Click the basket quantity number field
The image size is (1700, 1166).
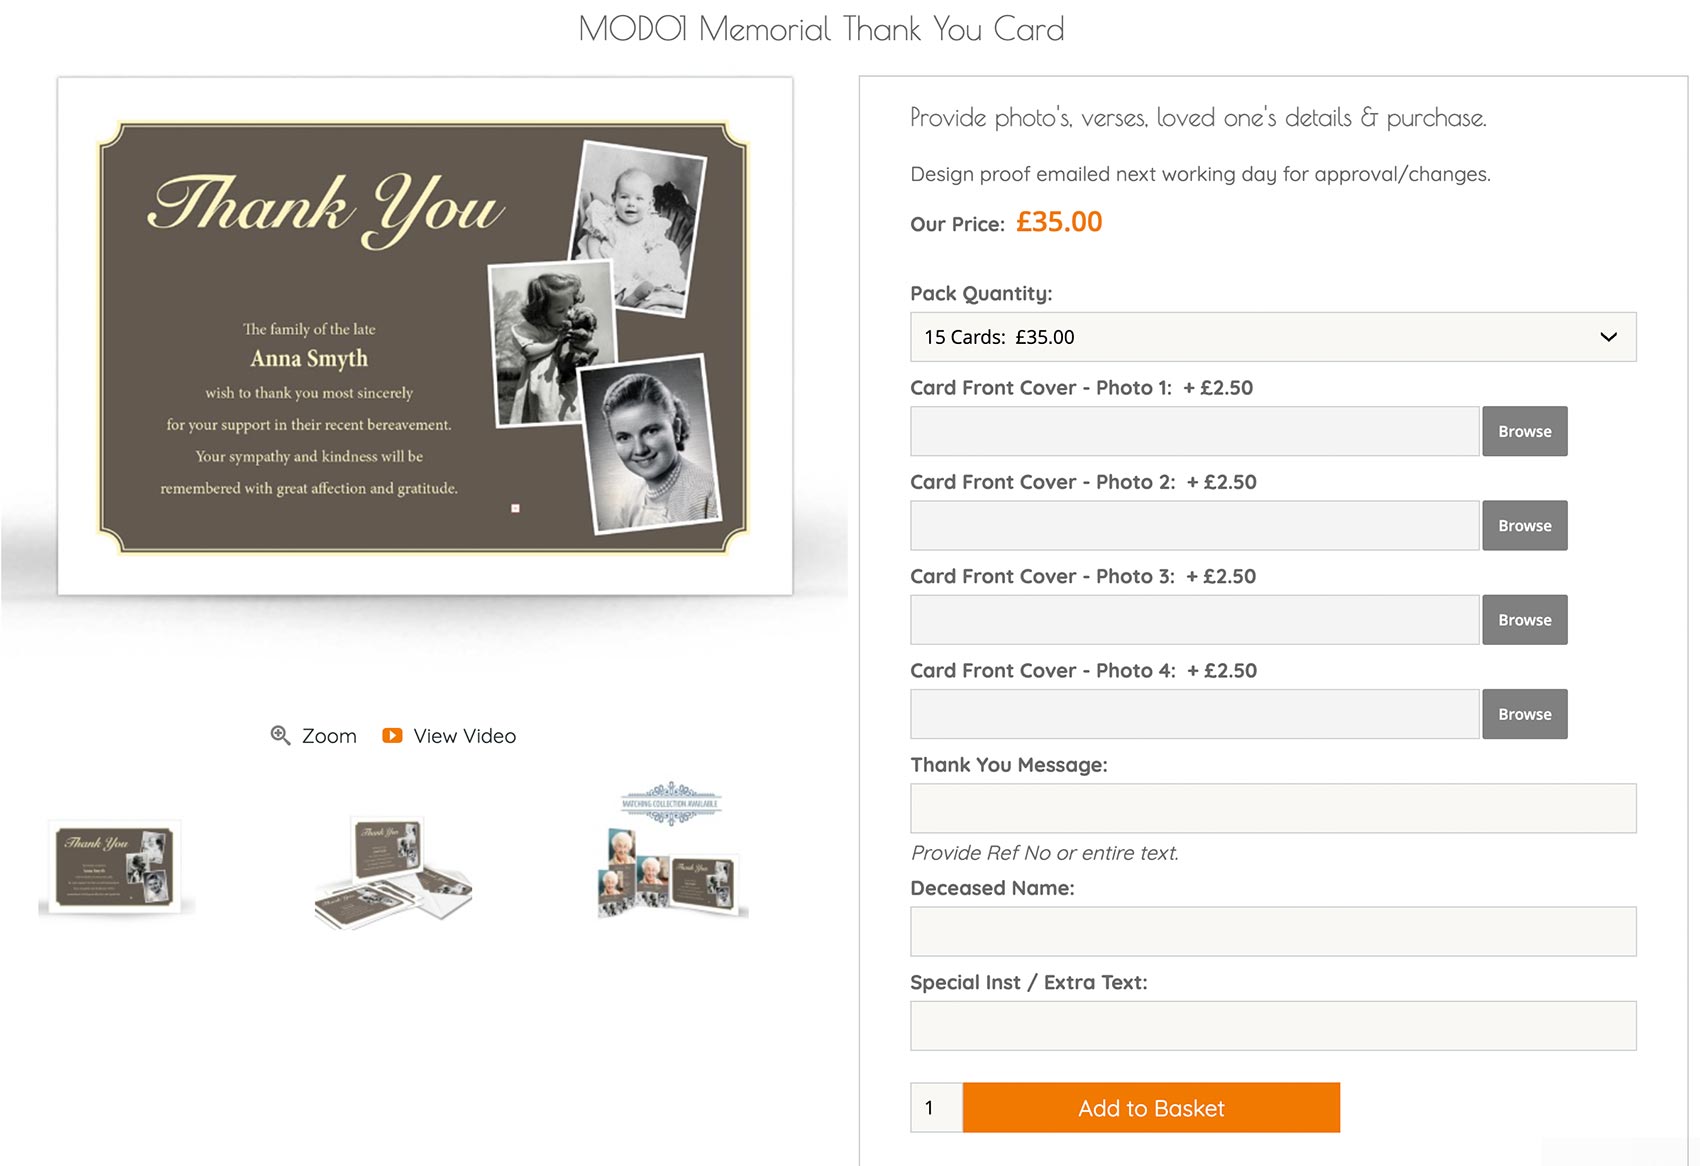(x=936, y=1108)
